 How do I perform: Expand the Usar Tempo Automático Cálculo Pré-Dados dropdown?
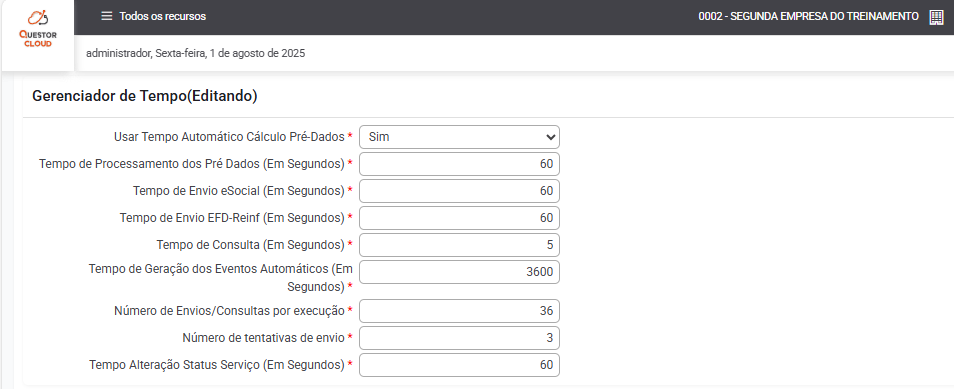click(x=459, y=137)
